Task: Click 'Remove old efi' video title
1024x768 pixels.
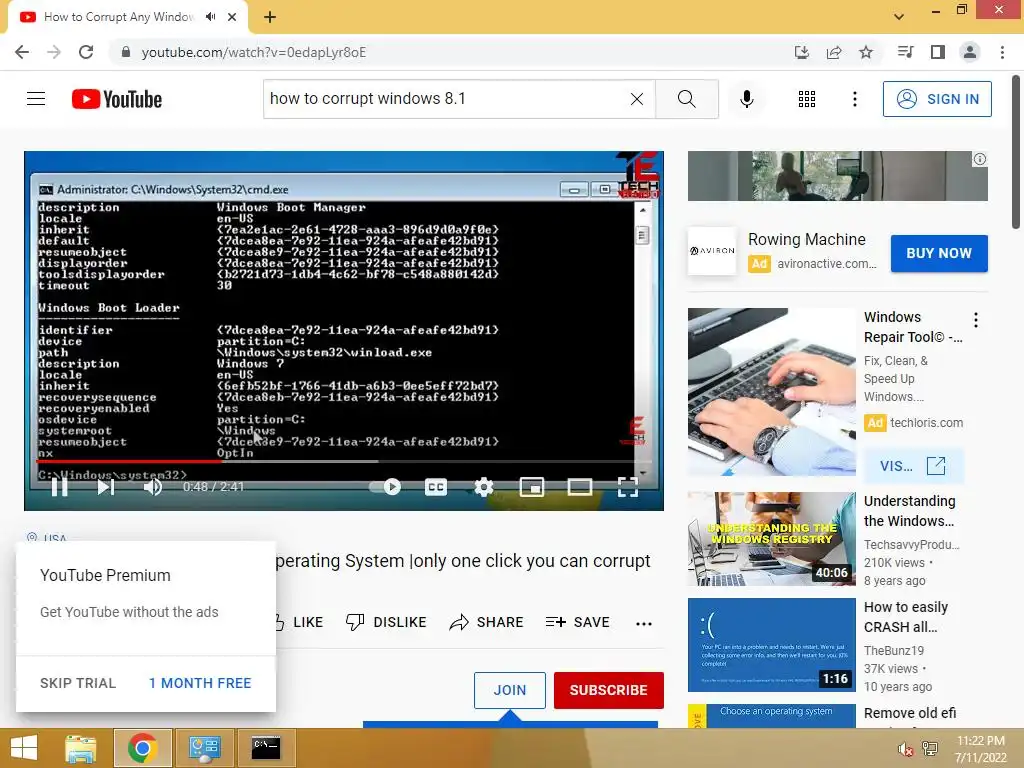Action: coord(910,713)
